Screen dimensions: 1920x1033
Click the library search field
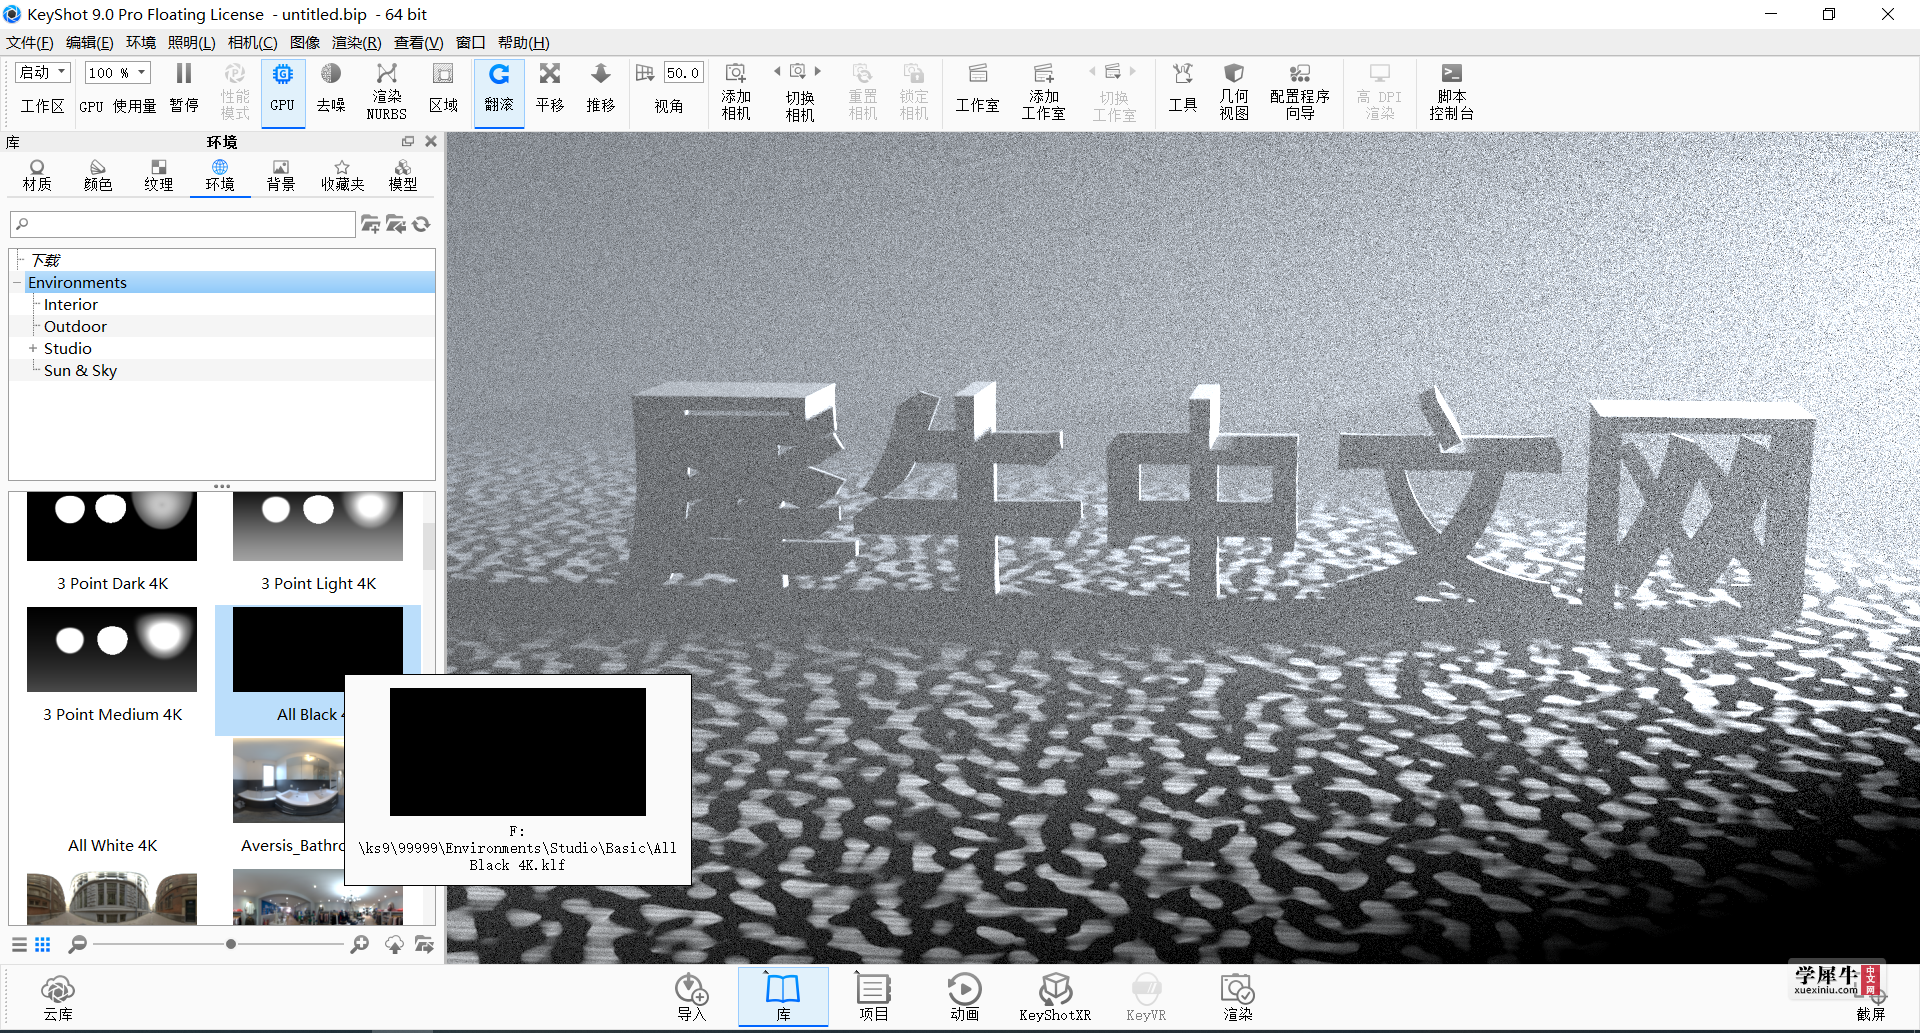183,224
